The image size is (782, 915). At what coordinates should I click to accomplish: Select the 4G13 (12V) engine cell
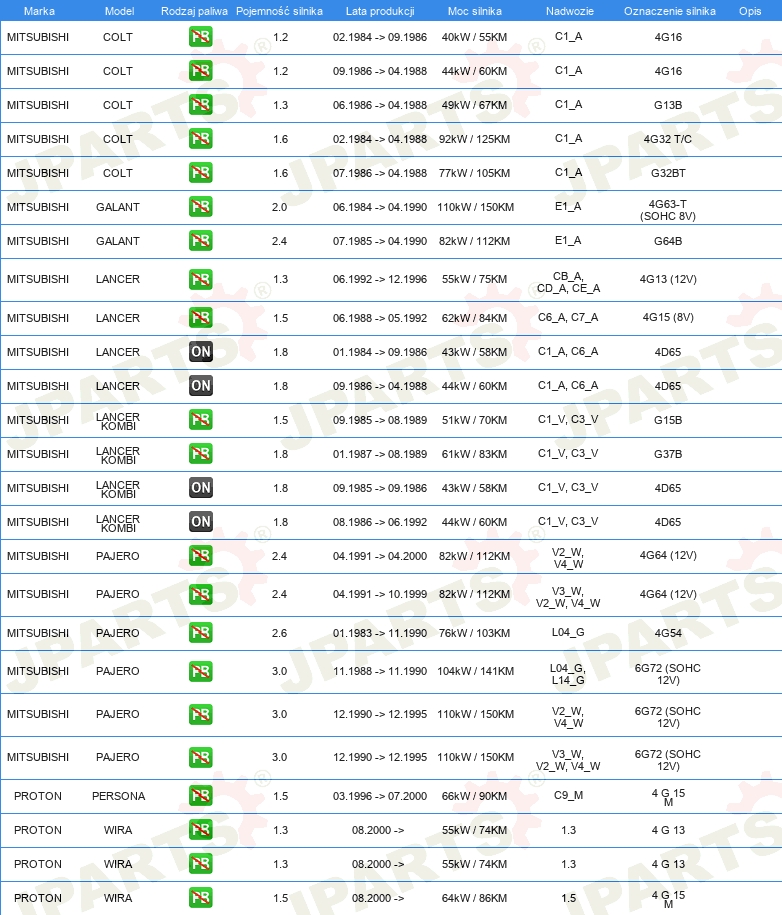[x=668, y=279]
